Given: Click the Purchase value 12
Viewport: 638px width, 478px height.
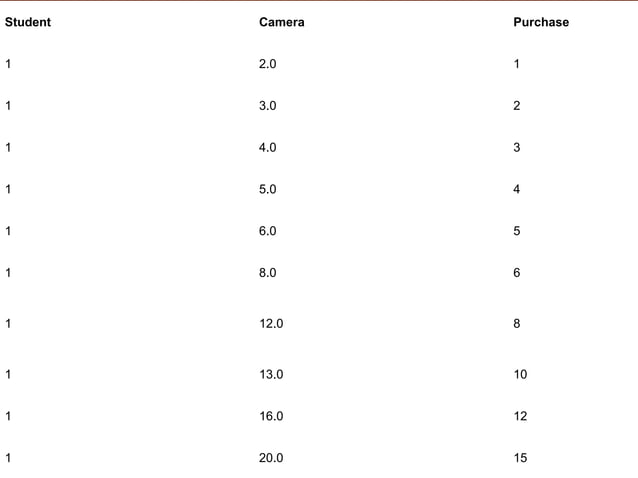Looking at the screenshot, I should 520,416.
